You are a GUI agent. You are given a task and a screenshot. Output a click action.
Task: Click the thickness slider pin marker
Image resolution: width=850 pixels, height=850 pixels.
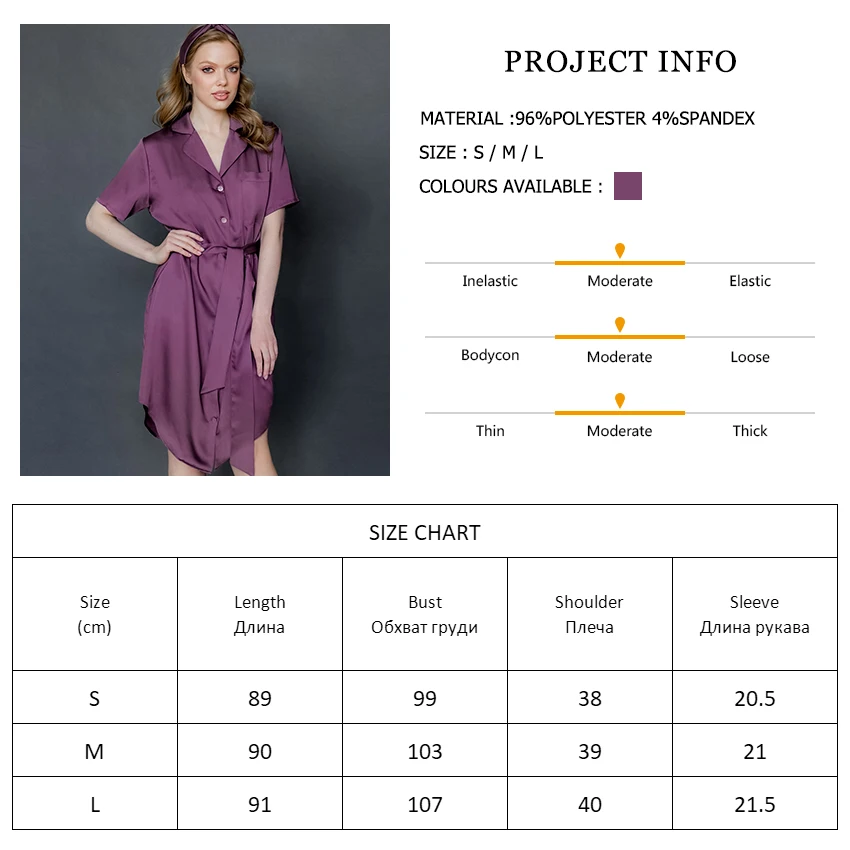(620, 400)
